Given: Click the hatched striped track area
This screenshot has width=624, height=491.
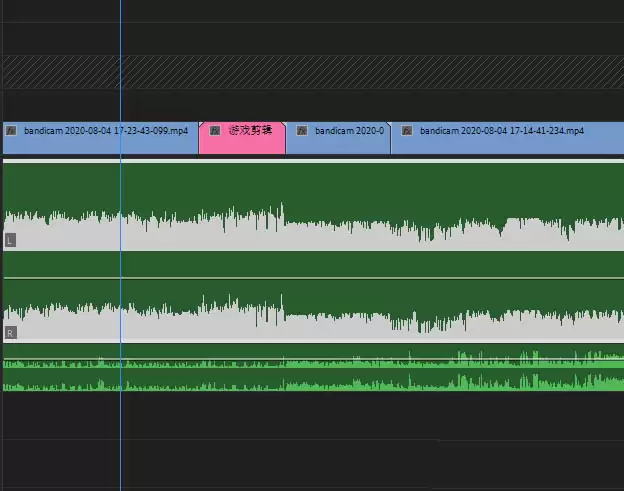Looking at the screenshot, I should click(313, 72).
